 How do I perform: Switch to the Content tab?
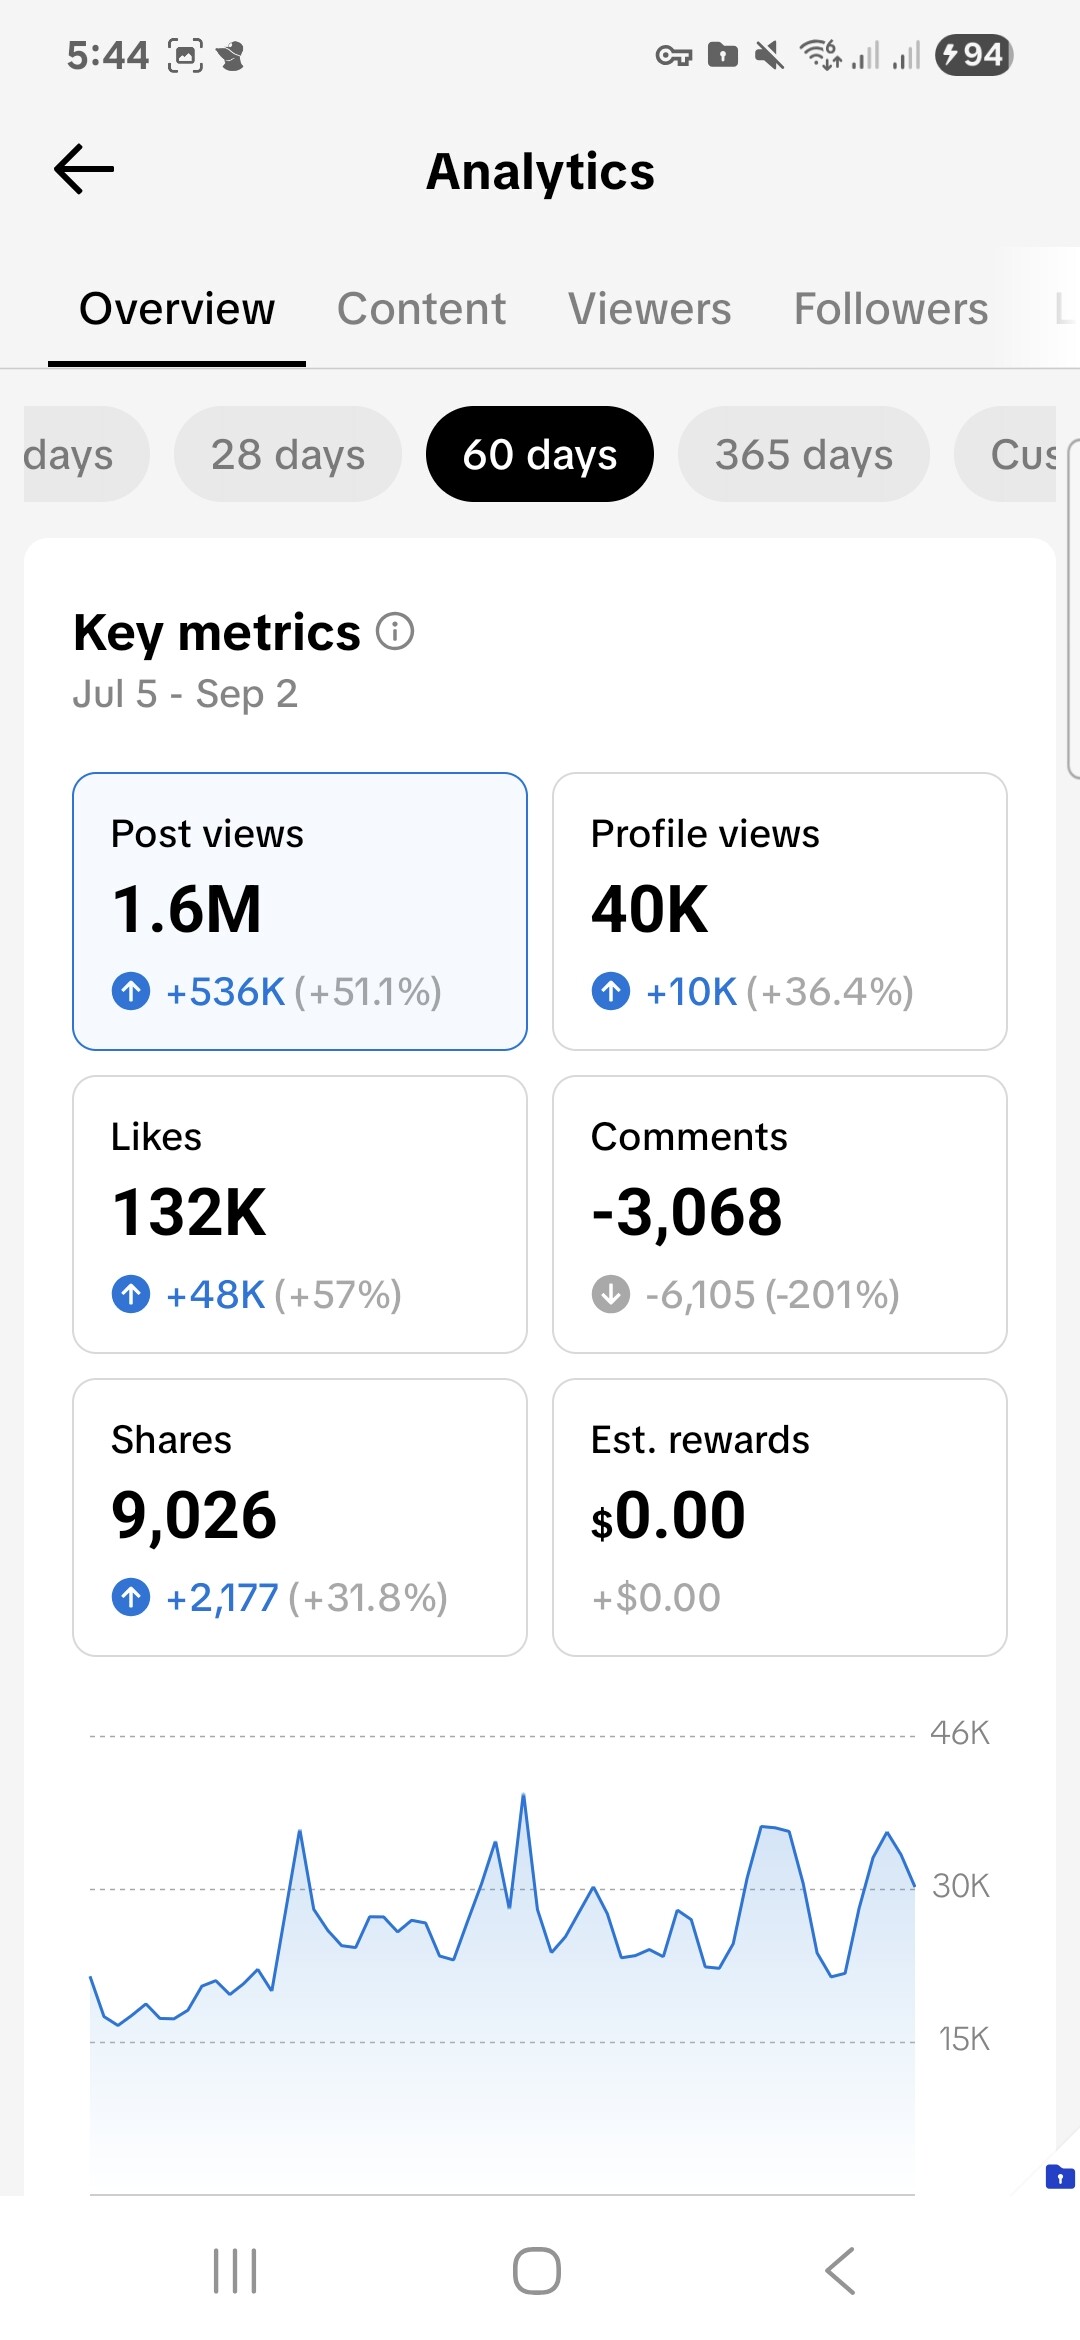(x=421, y=309)
